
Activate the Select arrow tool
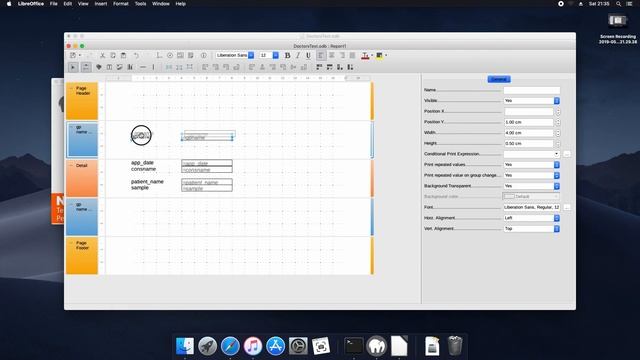click(73, 67)
